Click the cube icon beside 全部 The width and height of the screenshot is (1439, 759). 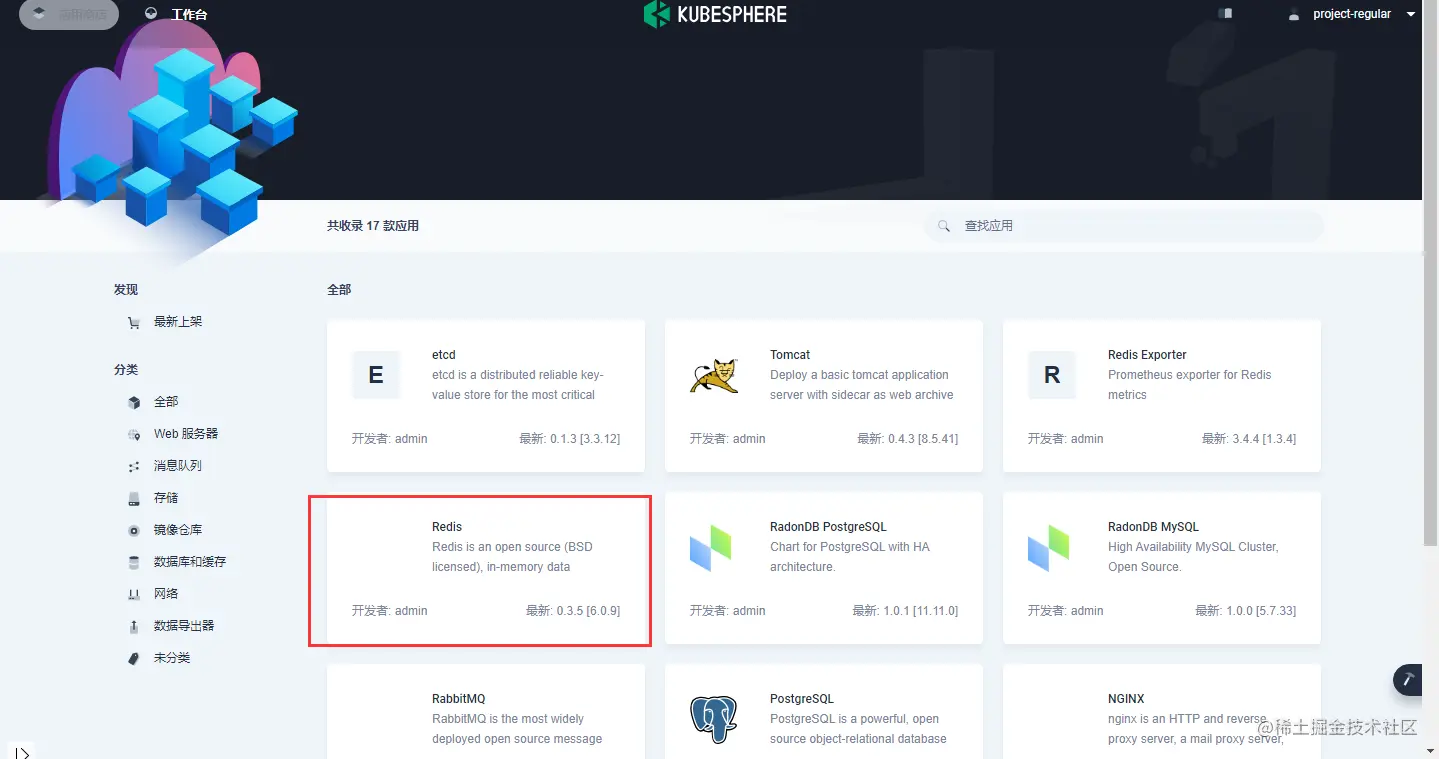click(134, 402)
